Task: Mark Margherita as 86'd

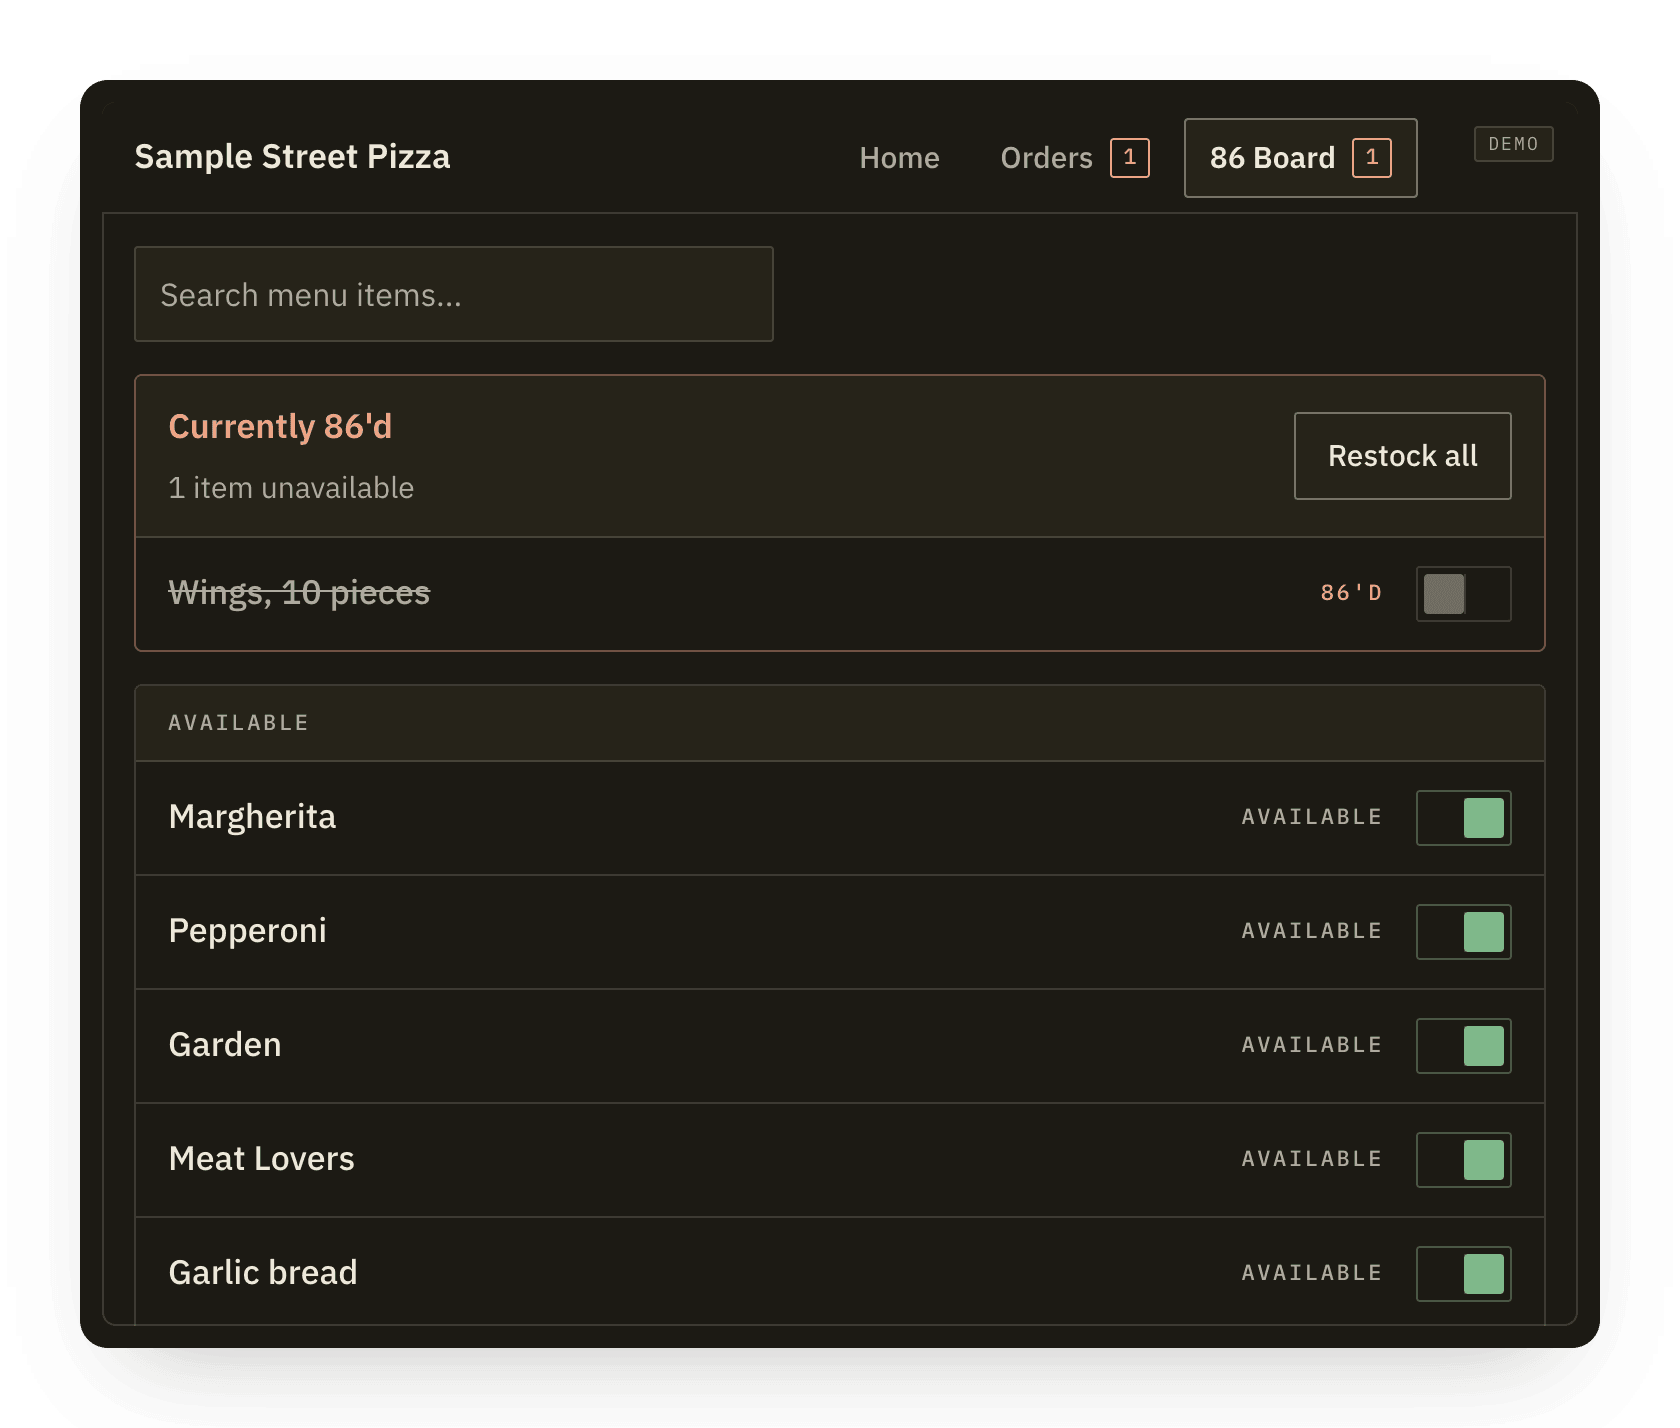Action: (x=1463, y=818)
